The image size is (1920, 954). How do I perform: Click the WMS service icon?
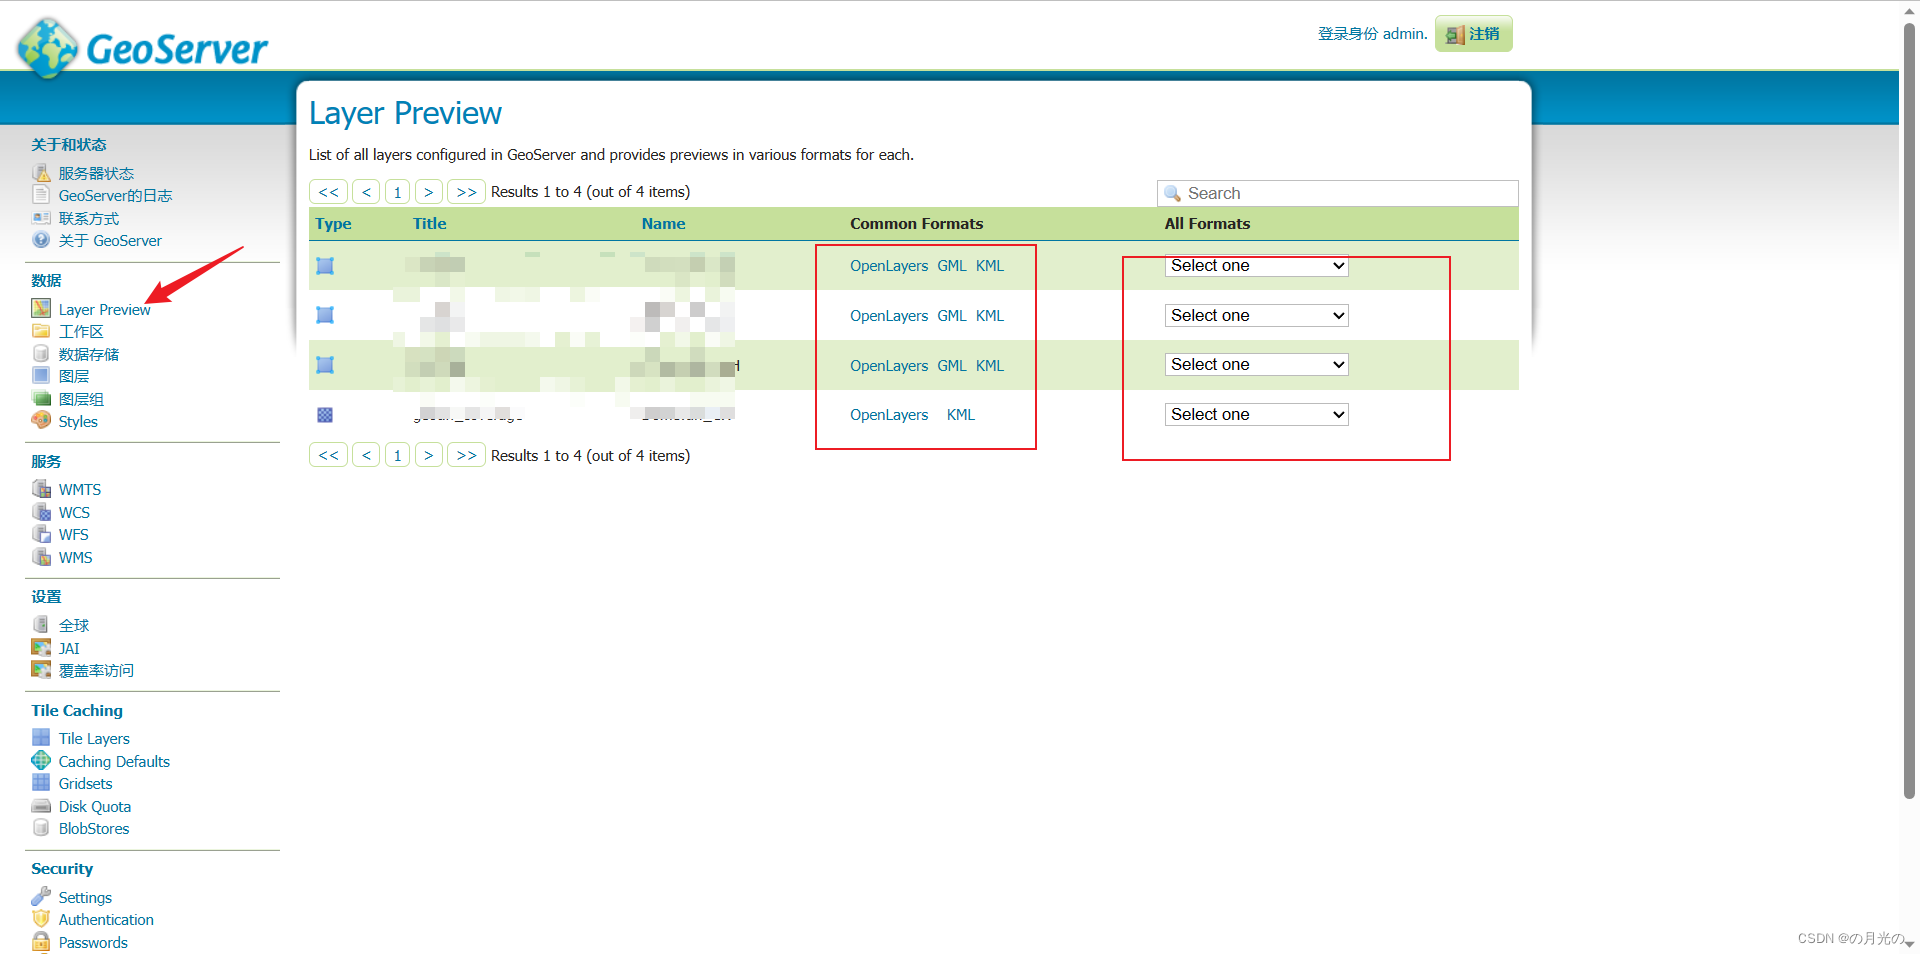[41, 557]
